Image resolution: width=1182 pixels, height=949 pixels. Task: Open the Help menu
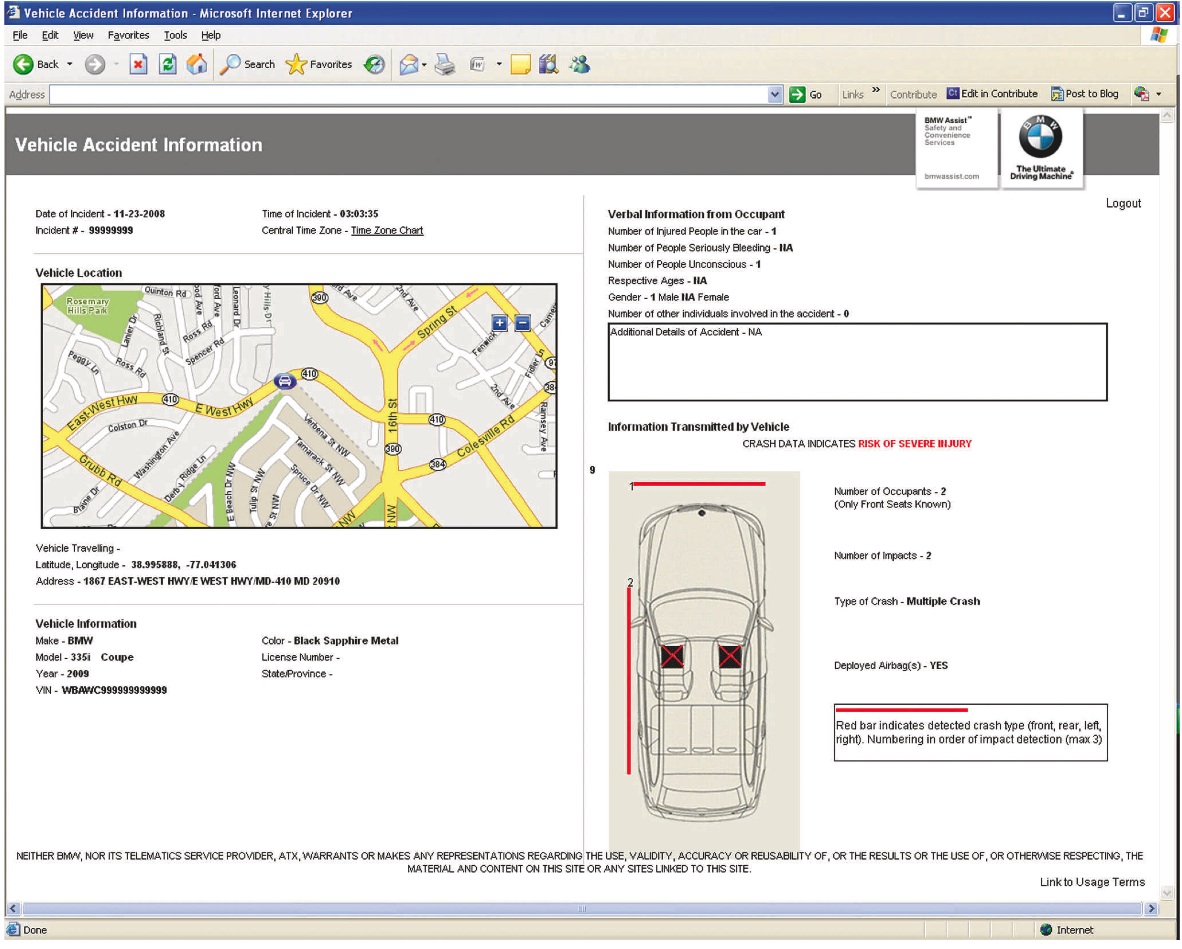click(211, 35)
